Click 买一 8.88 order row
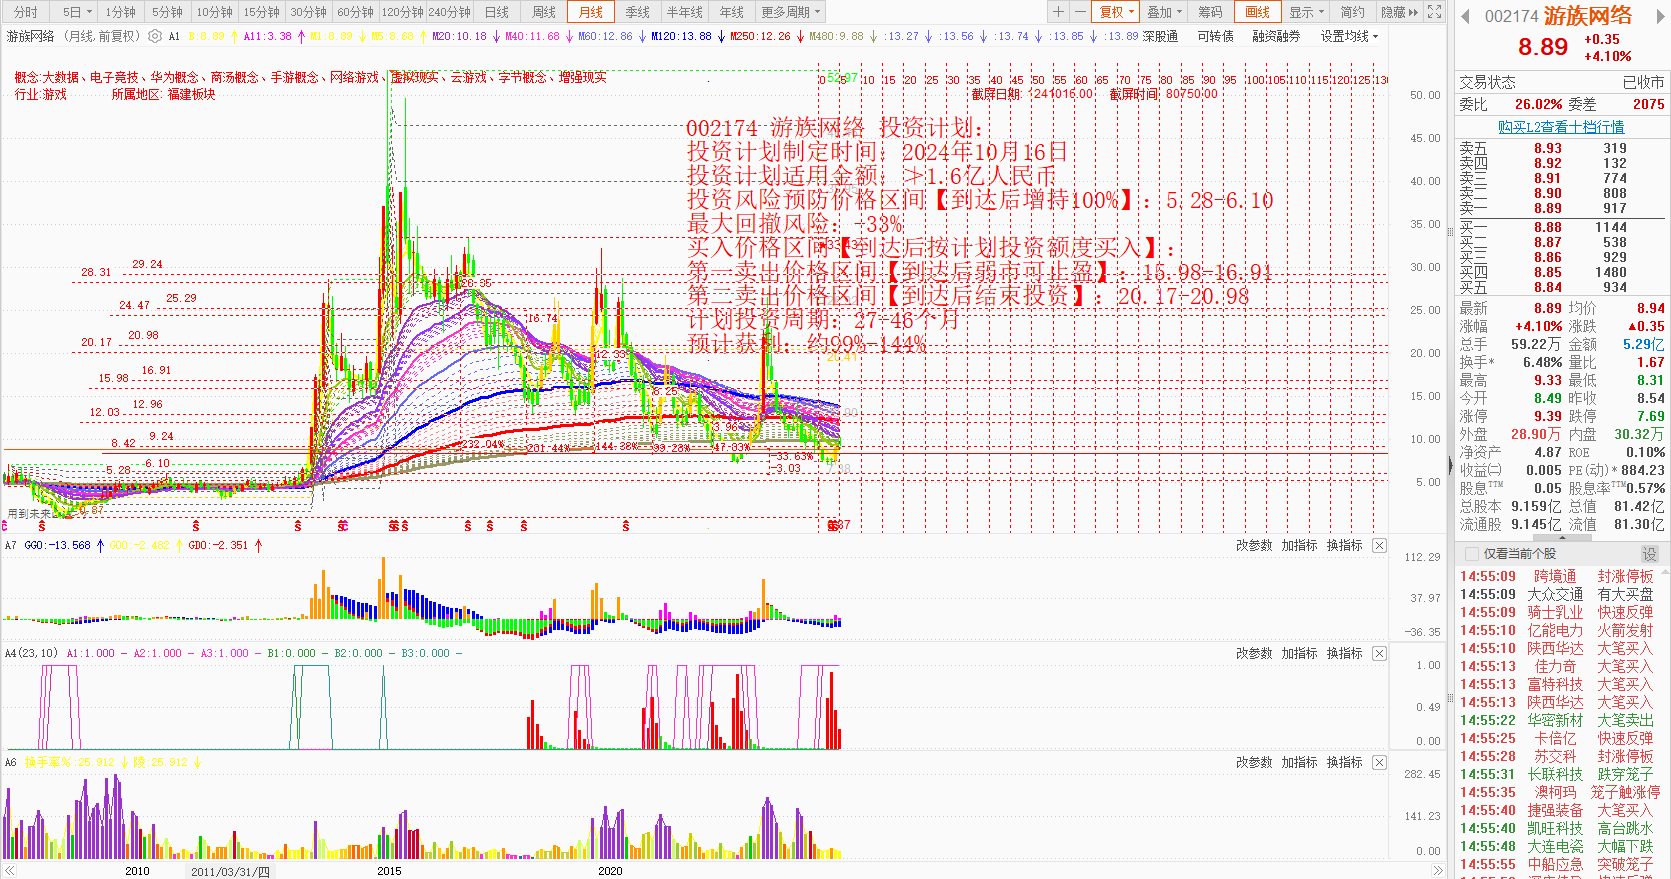The image size is (1671, 879). tap(1561, 227)
